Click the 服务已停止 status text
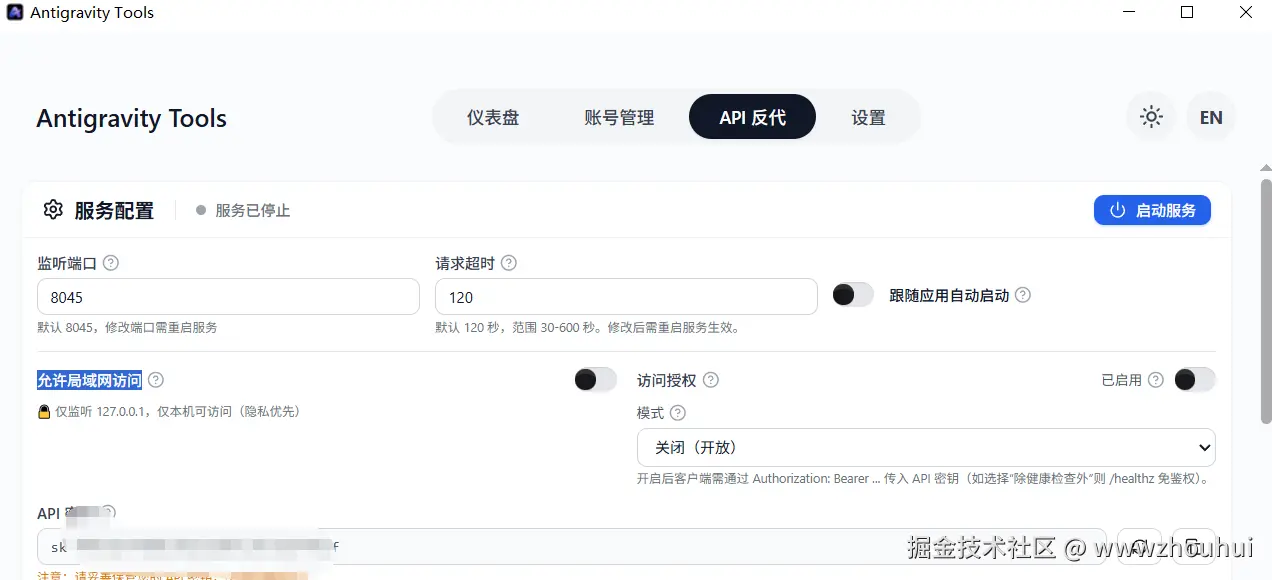This screenshot has width=1272, height=580. (252, 211)
